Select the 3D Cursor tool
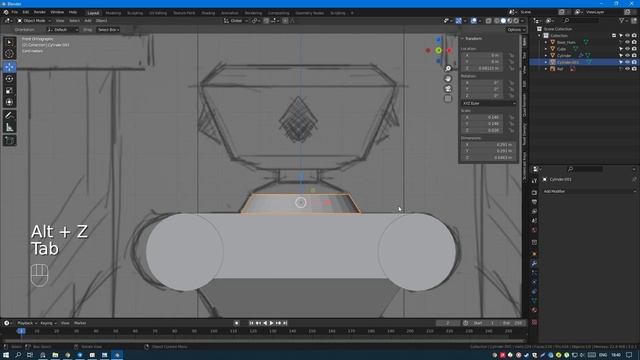Image resolution: width=640 pixels, height=360 pixels. tap(9, 53)
